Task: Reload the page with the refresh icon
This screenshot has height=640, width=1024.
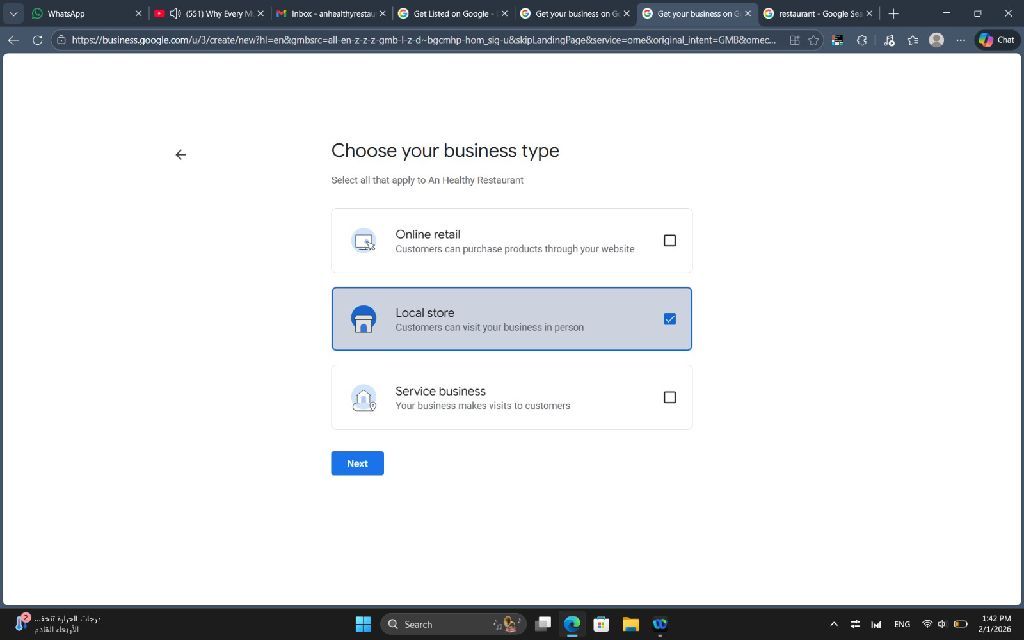Action: click(38, 40)
